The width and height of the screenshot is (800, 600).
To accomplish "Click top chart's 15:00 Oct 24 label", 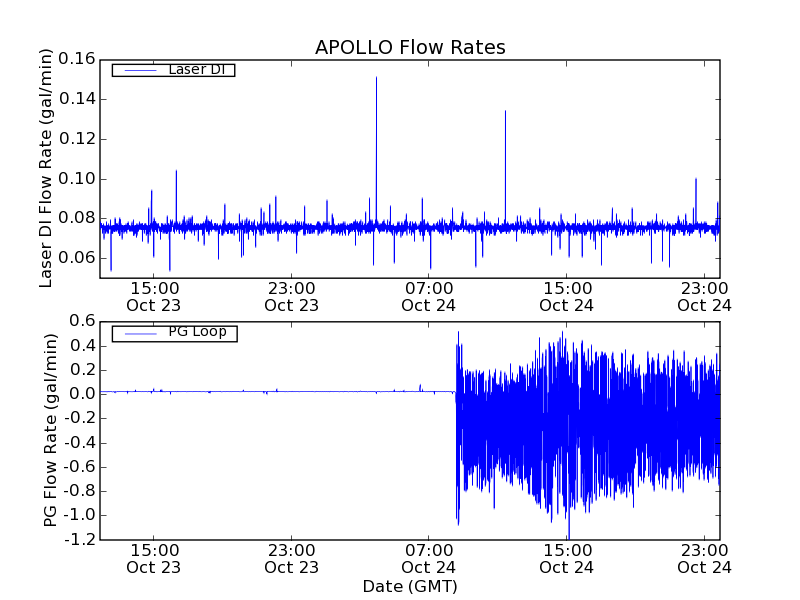I will click(566, 297).
